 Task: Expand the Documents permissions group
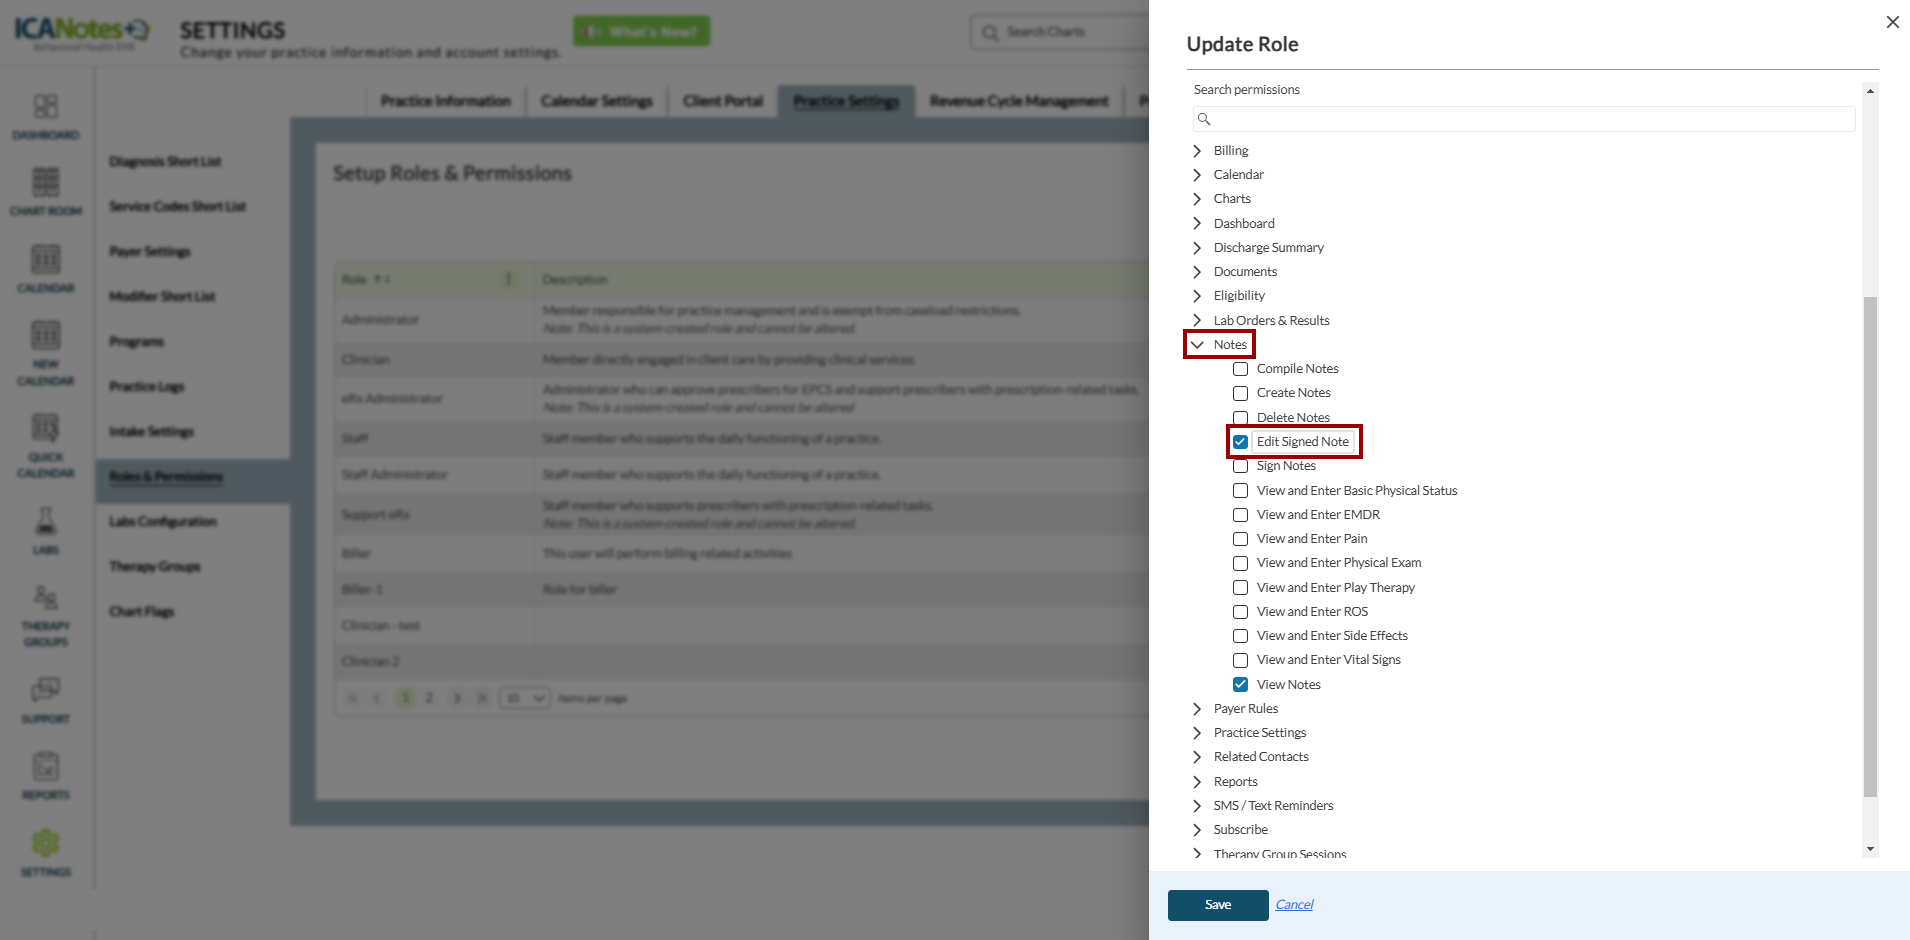[x=1197, y=272]
